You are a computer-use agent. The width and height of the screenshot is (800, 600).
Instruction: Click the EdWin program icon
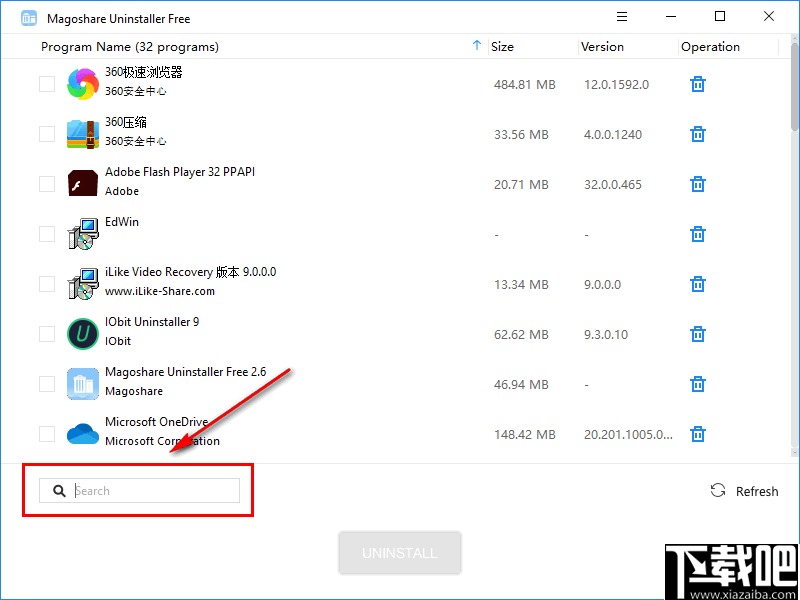[x=82, y=233]
